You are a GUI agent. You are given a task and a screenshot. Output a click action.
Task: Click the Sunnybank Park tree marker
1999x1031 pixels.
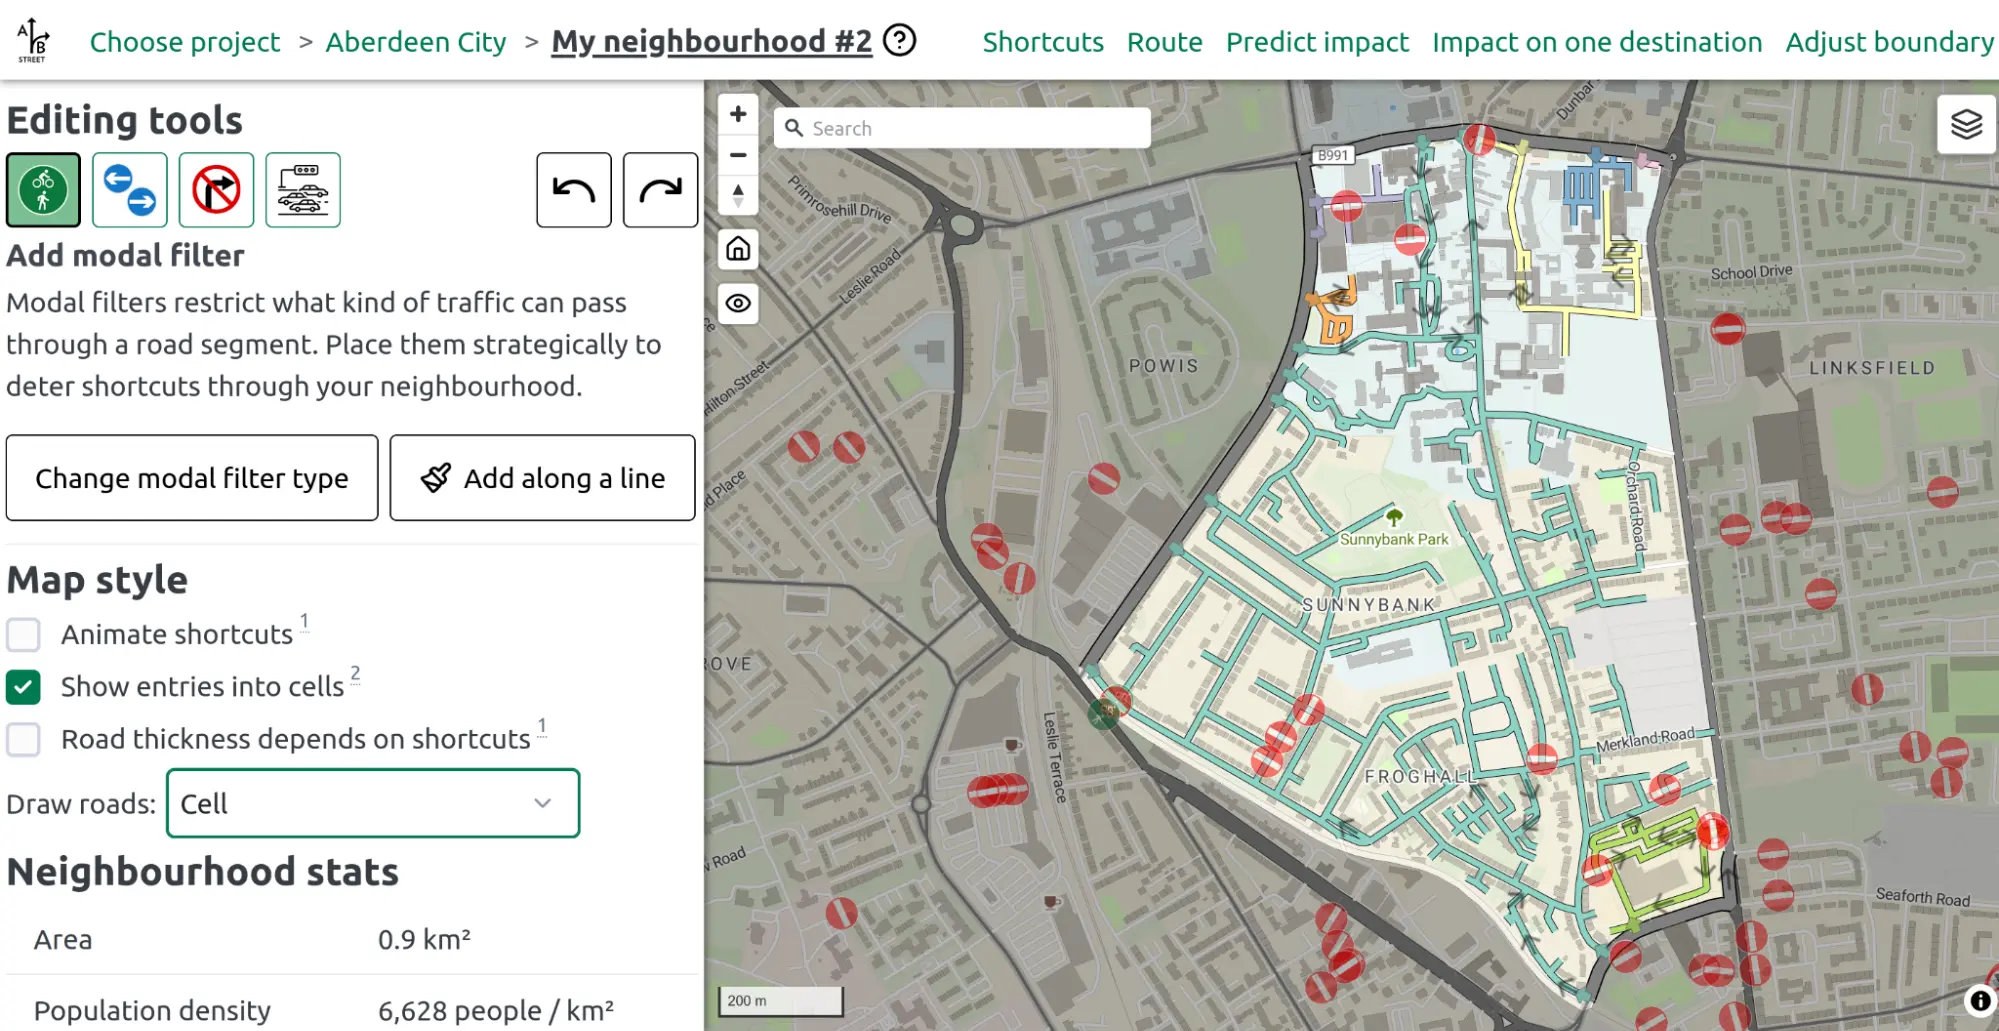pyautogui.click(x=1394, y=517)
